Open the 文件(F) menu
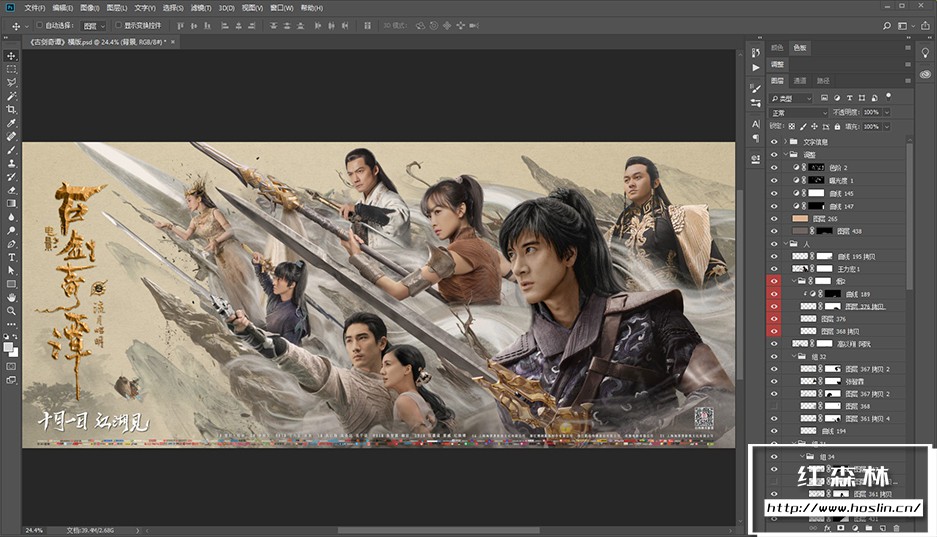The width and height of the screenshot is (937, 537). click(35, 8)
